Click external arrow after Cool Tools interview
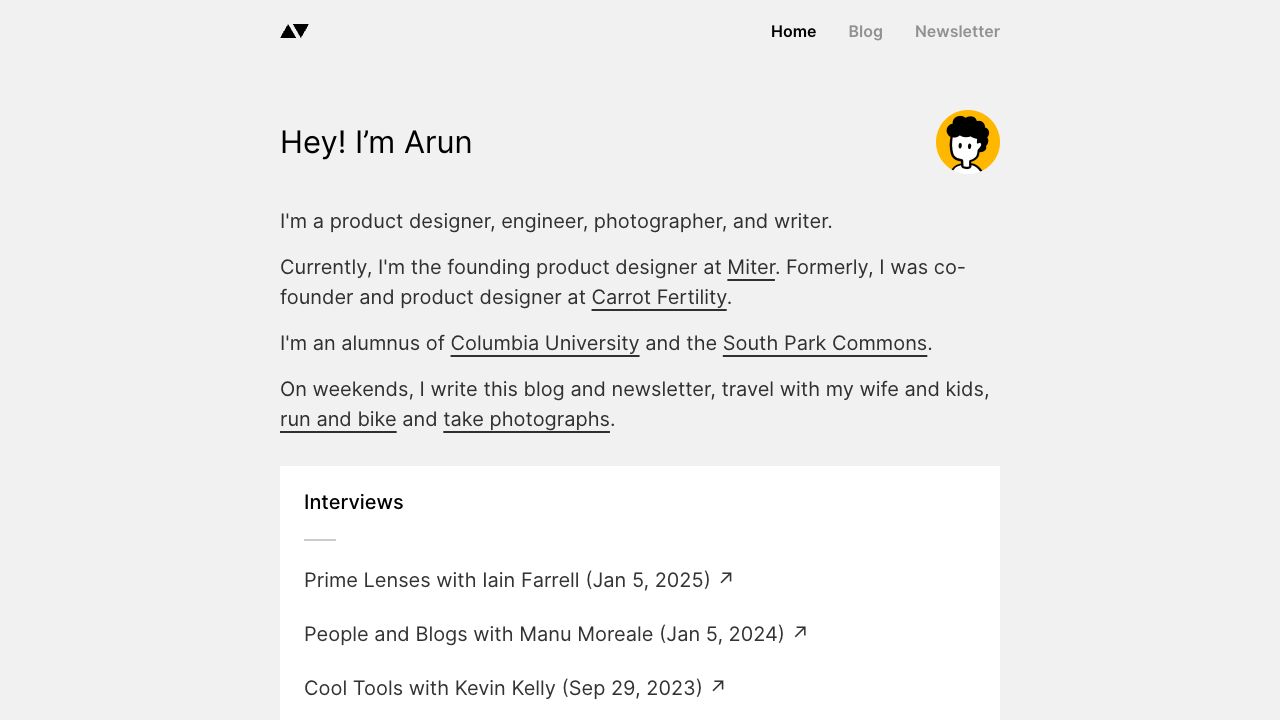This screenshot has height=720, width=1280. [x=718, y=686]
